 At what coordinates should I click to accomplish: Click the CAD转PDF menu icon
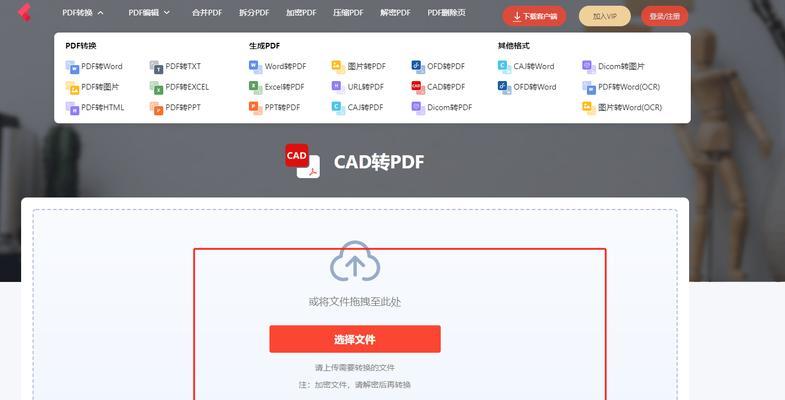[418, 88]
